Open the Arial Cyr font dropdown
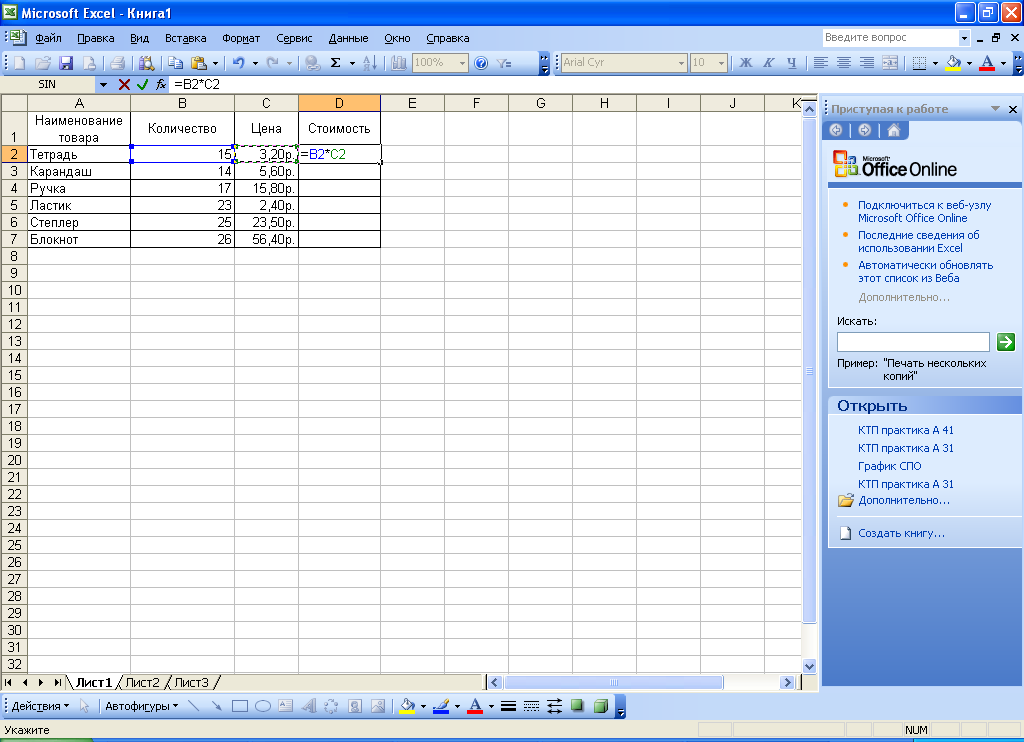Viewport: 1024px width, 742px height. pos(681,63)
